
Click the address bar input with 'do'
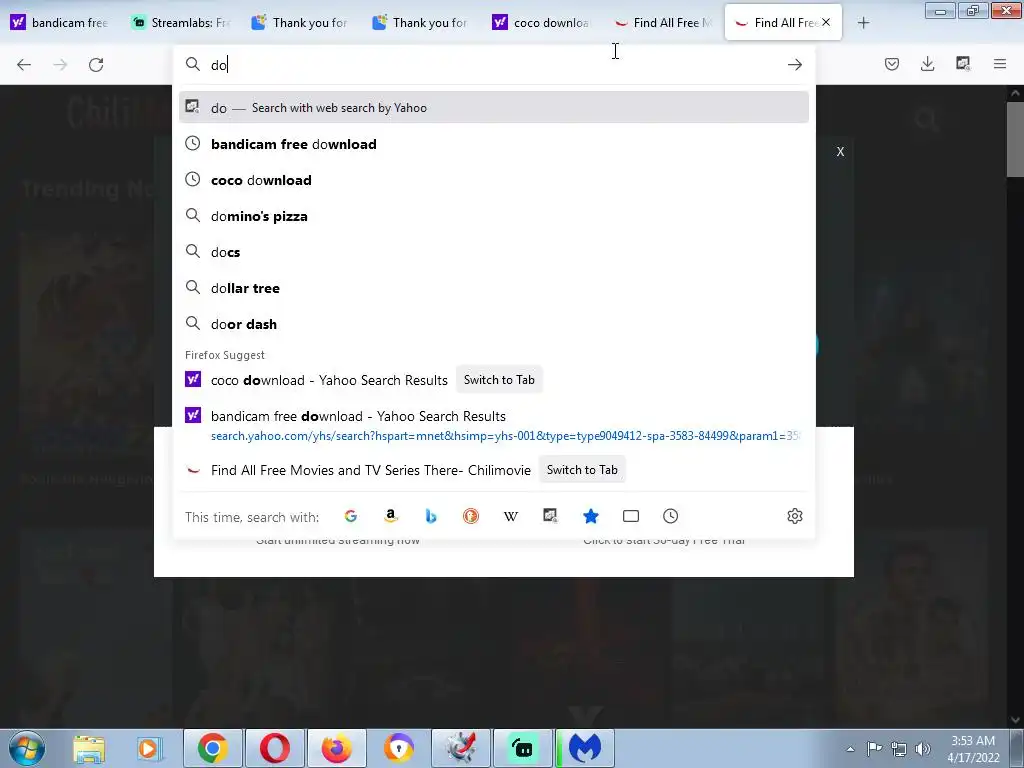494,65
